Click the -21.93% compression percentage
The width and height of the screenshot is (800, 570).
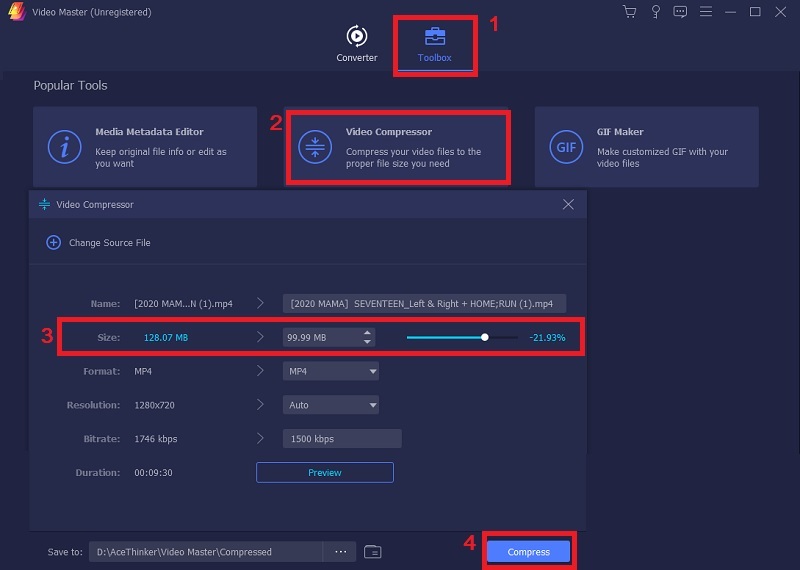point(547,337)
